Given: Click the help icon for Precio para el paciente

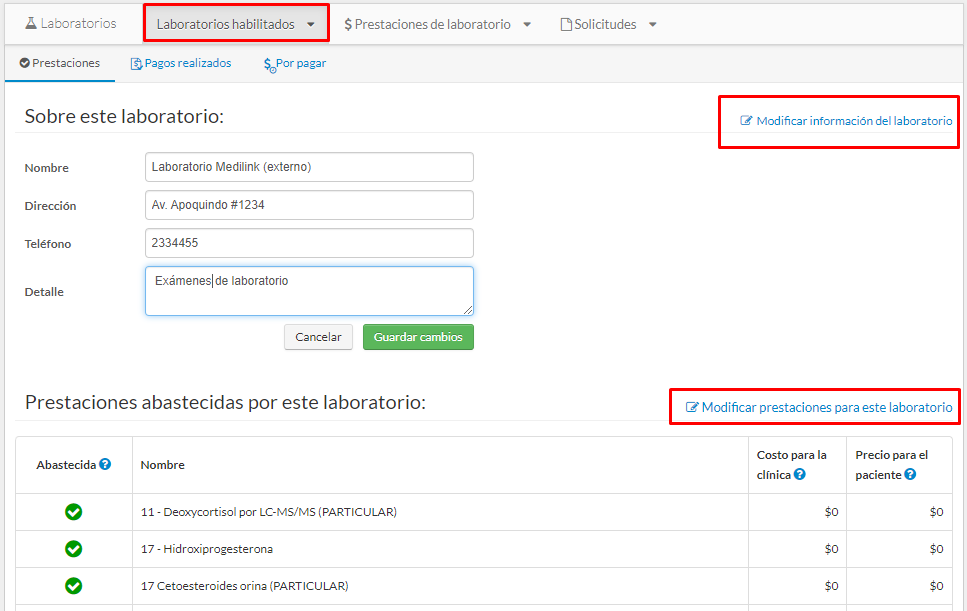Looking at the screenshot, I should [910, 474].
